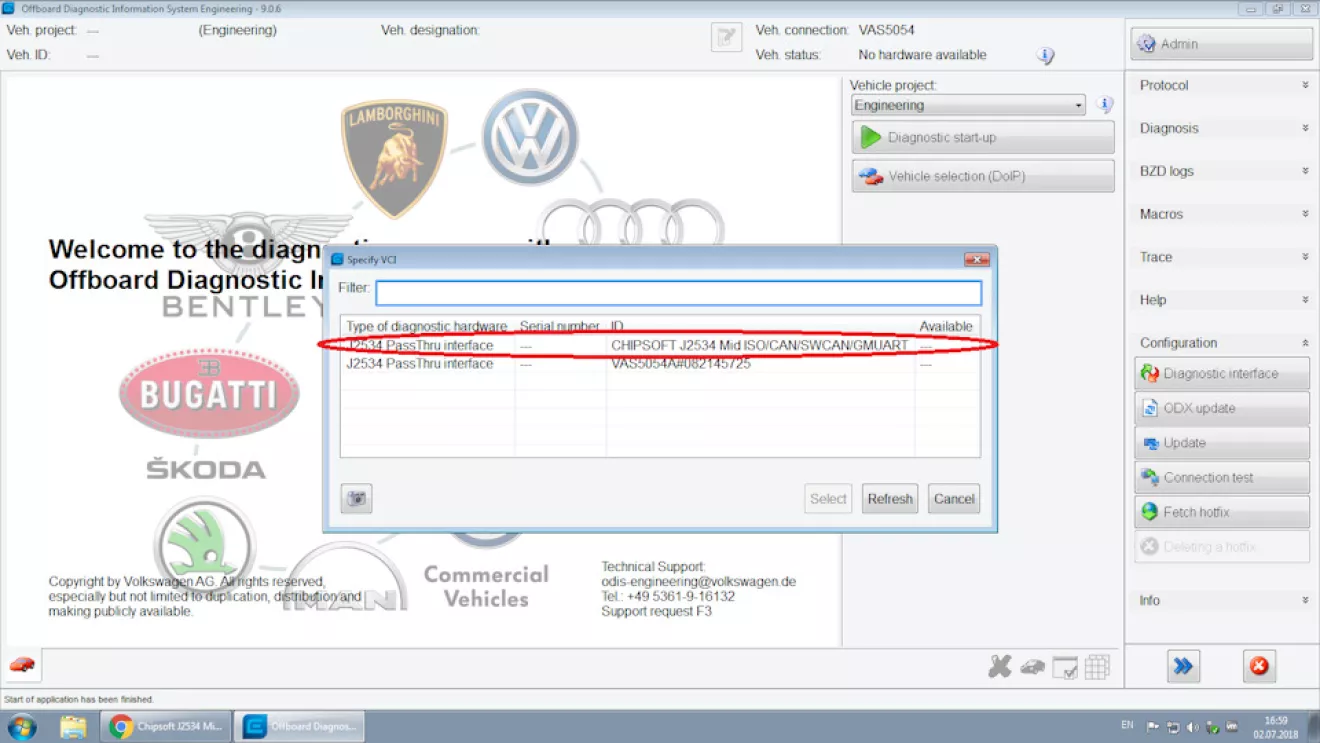Expand the BZD logs section
Image resolution: width=1320 pixels, height=743 pixels.
1224,172
